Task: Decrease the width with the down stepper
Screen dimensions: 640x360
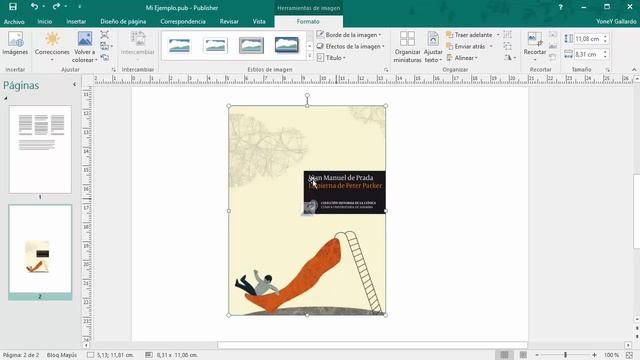Action: [605, 56]
